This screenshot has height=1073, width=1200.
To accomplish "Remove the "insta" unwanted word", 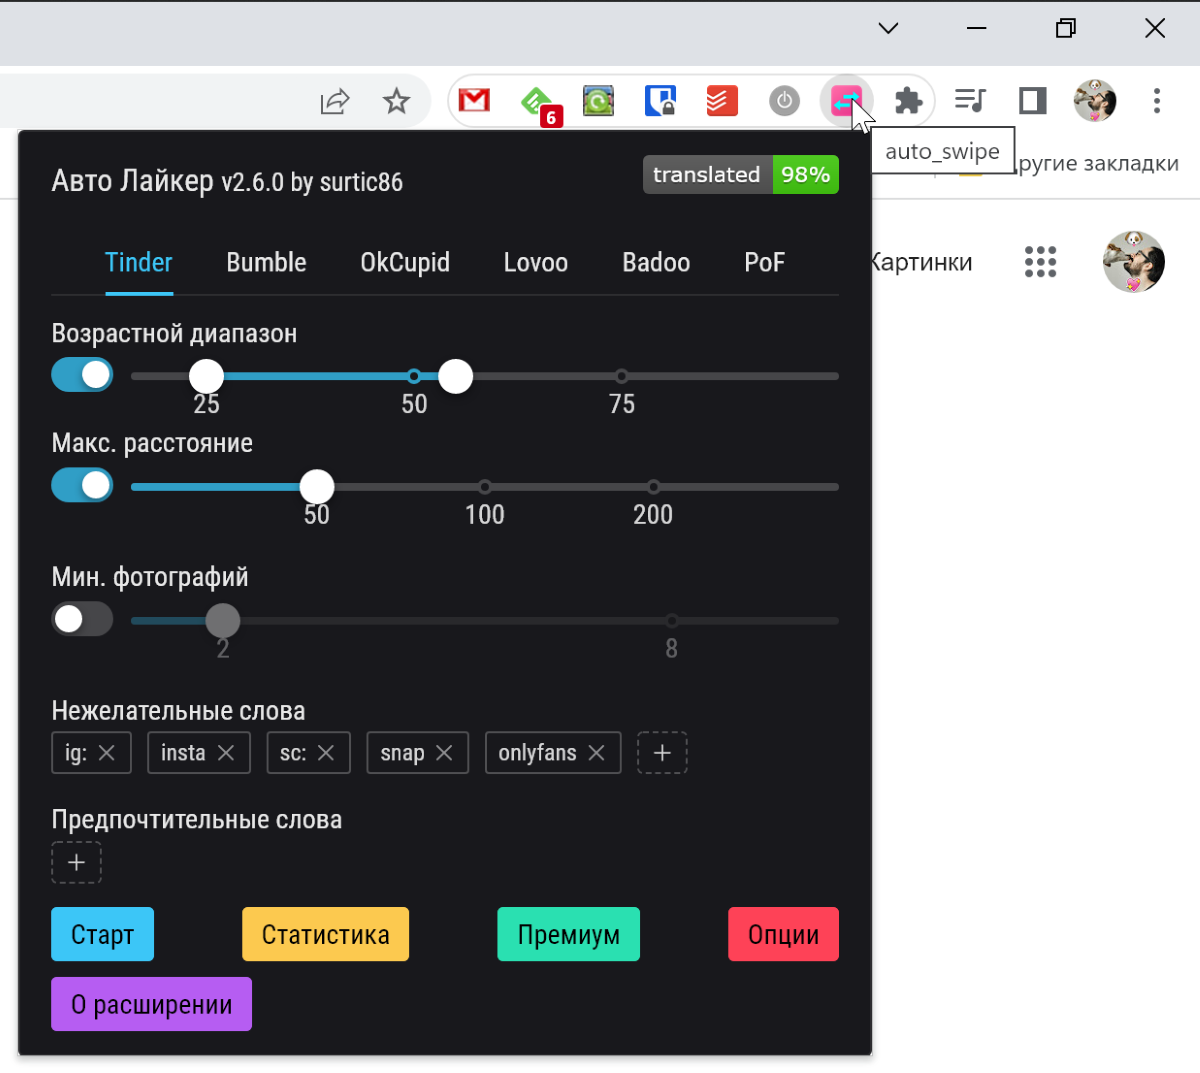I will [226, 753].
